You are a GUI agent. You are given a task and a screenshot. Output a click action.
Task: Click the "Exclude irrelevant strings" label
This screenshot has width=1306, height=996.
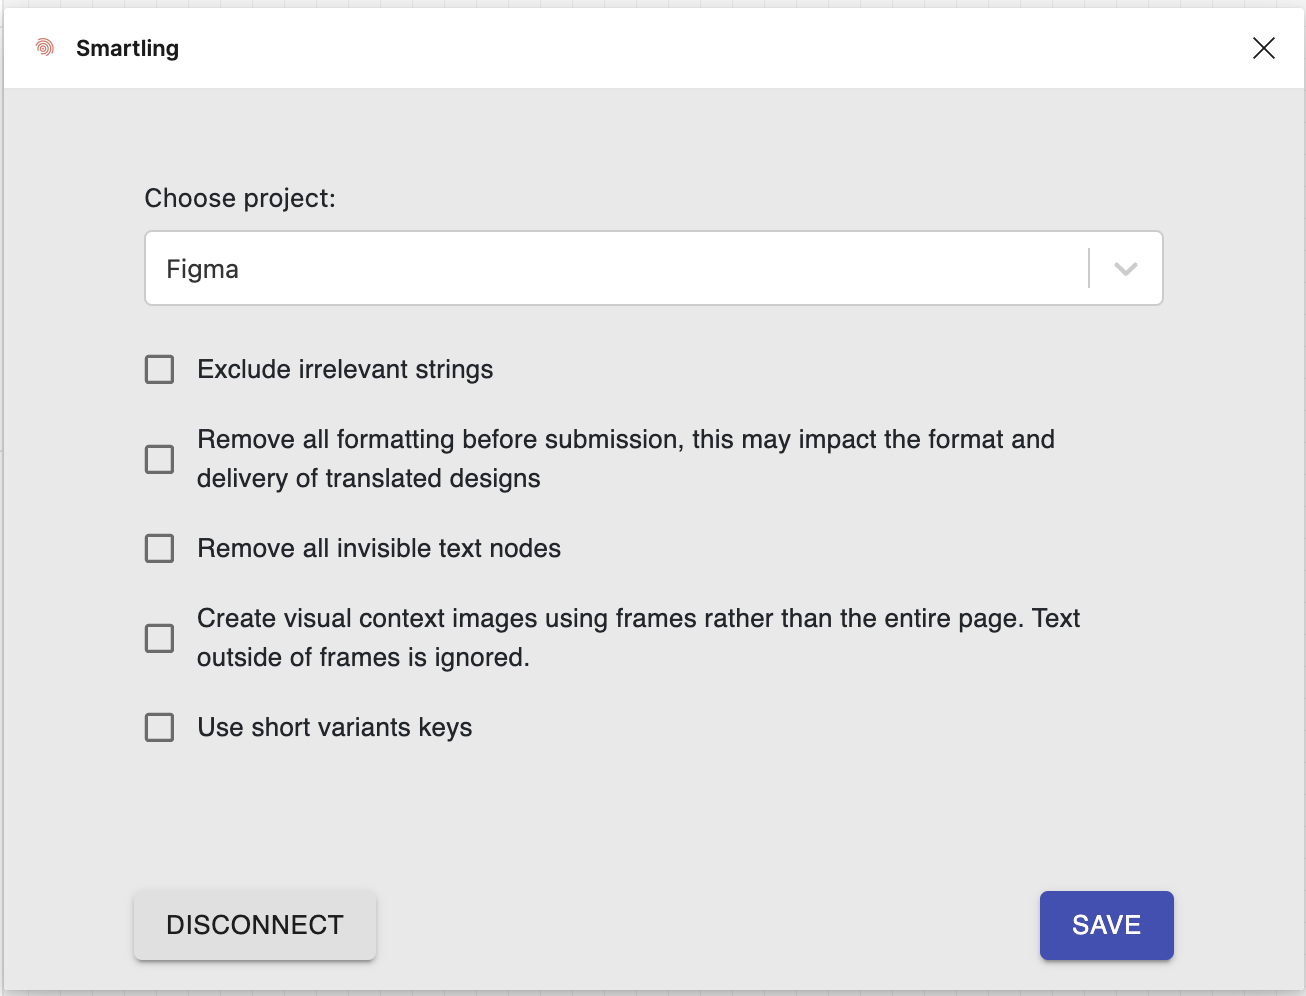tap(345, 369)
